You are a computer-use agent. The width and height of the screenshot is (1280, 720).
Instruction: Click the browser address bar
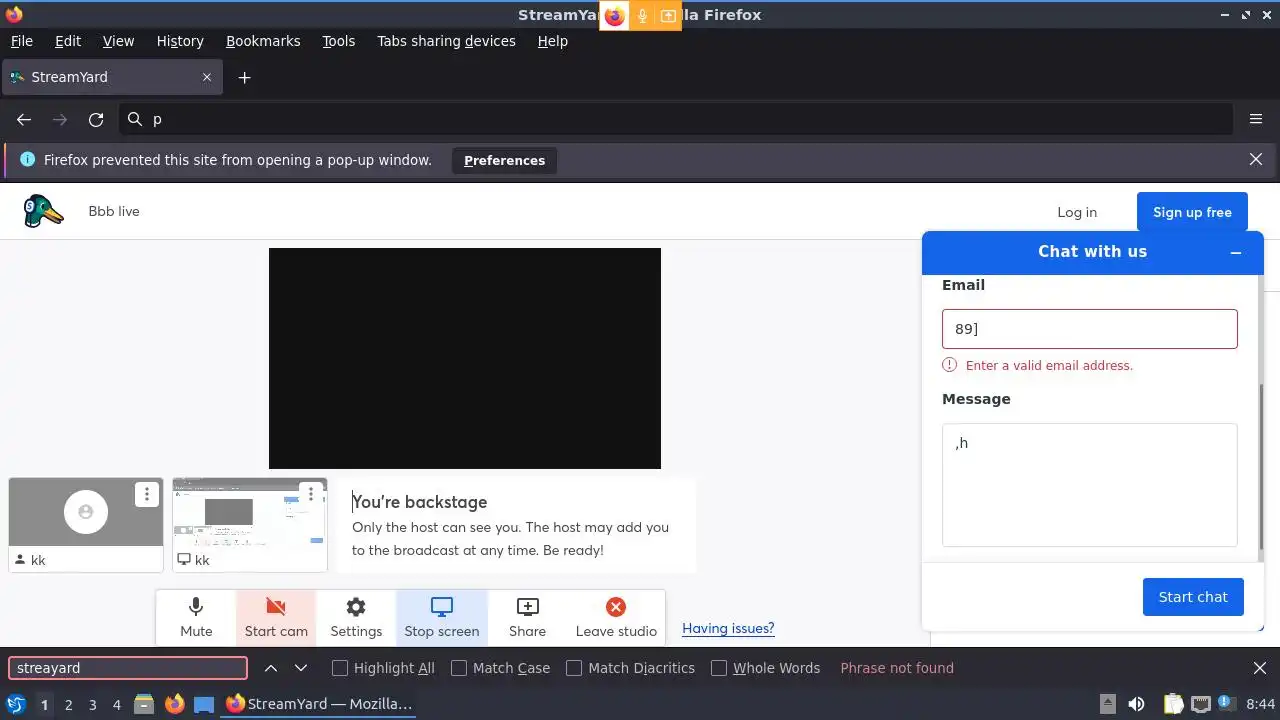pos(676,119)
